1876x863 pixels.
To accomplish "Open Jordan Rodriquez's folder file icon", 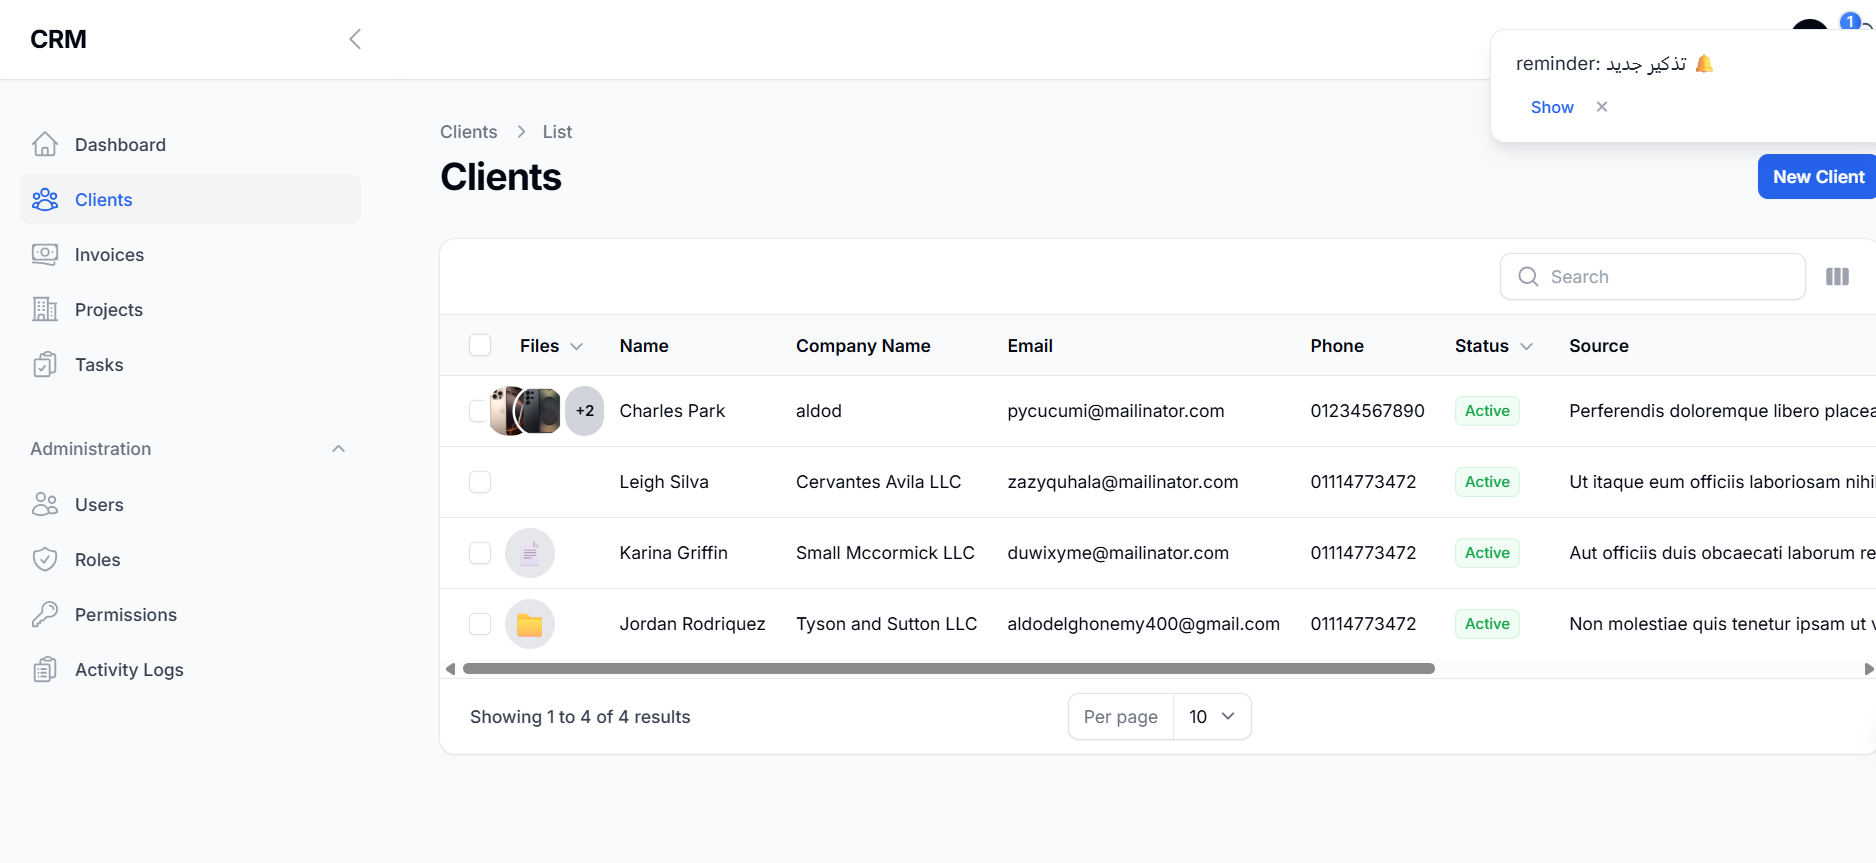I will [530, 624].
